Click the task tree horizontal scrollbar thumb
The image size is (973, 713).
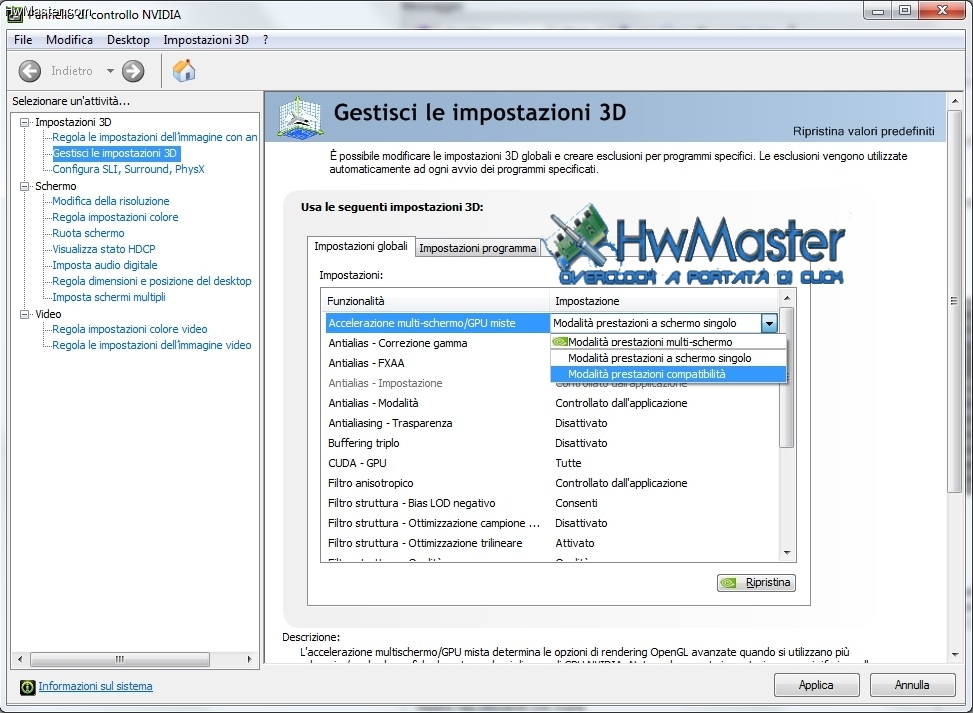coord(120,659)
